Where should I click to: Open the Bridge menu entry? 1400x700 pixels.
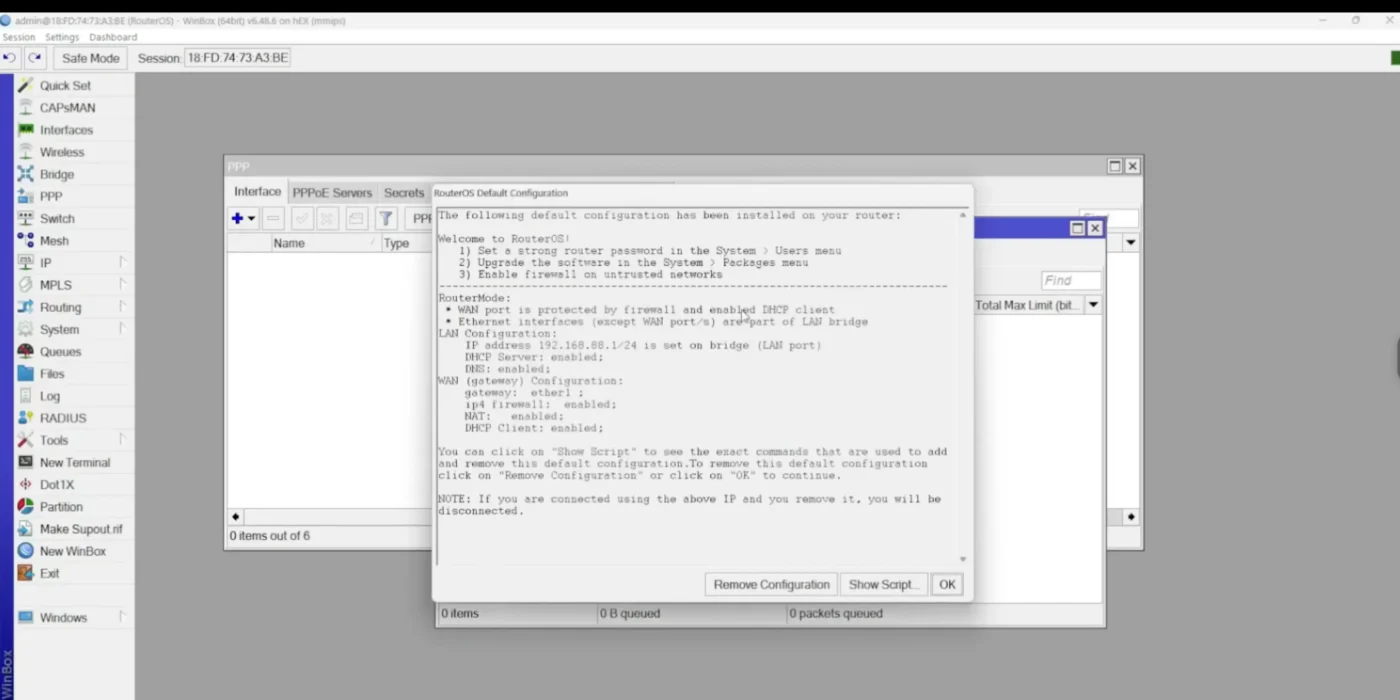click(57, 174)
